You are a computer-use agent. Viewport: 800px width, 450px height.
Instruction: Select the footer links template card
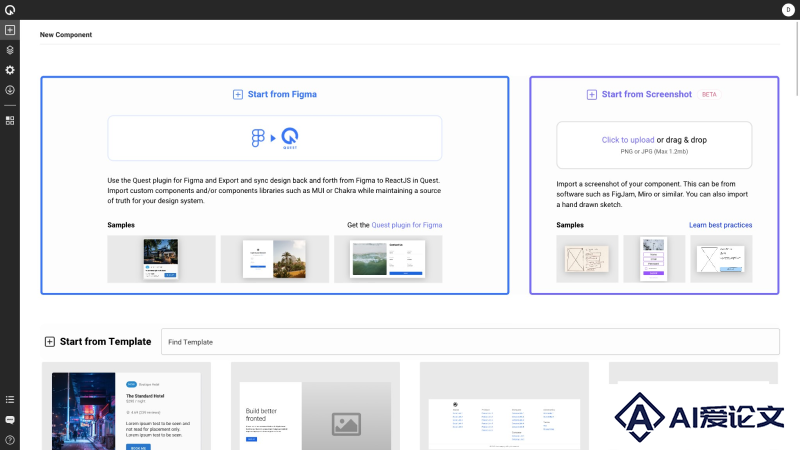pos(504,406)
